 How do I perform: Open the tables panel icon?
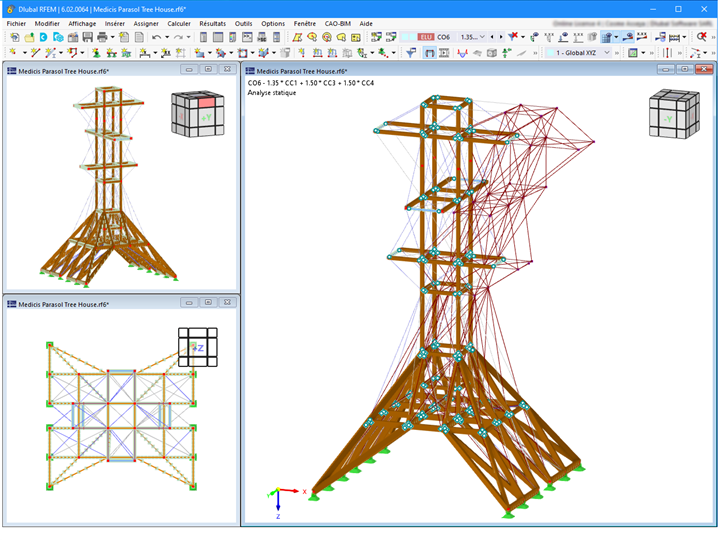point(218,37)
